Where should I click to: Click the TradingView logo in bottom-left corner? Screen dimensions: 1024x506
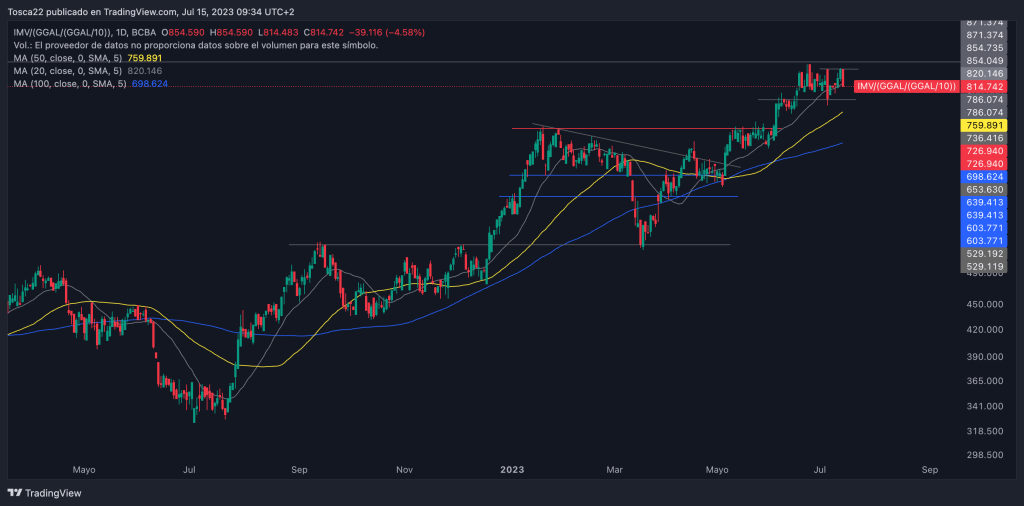pos(45,493)
